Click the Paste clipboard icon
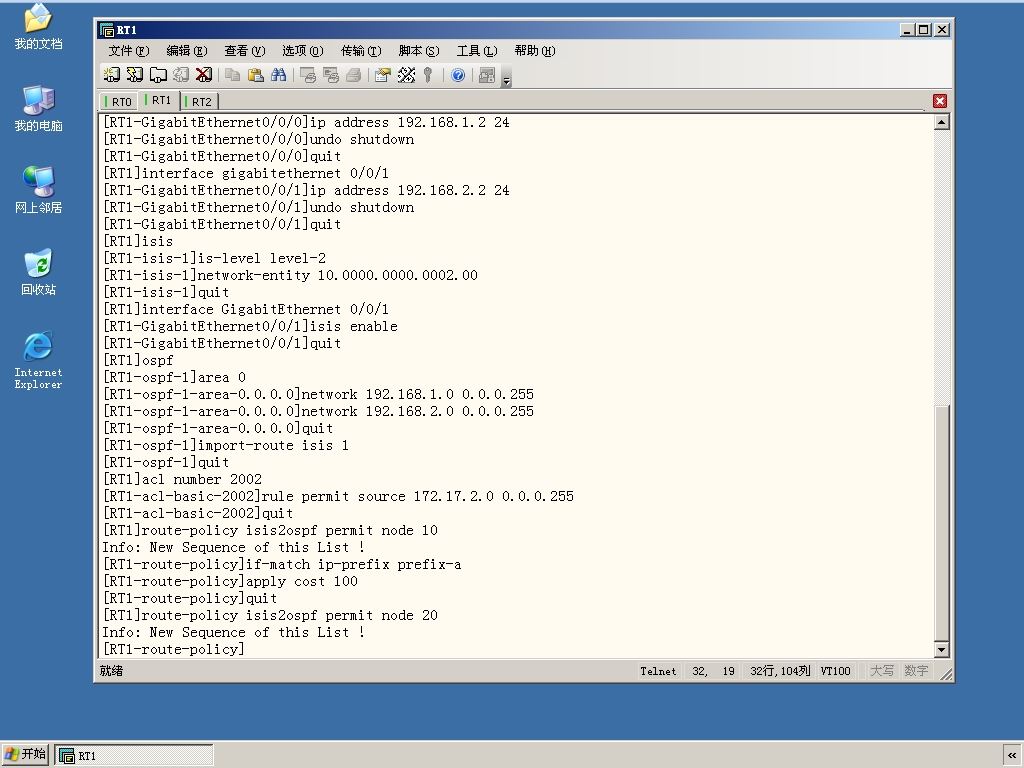The height and width of the screenshot is (768, 1024). 255,75
